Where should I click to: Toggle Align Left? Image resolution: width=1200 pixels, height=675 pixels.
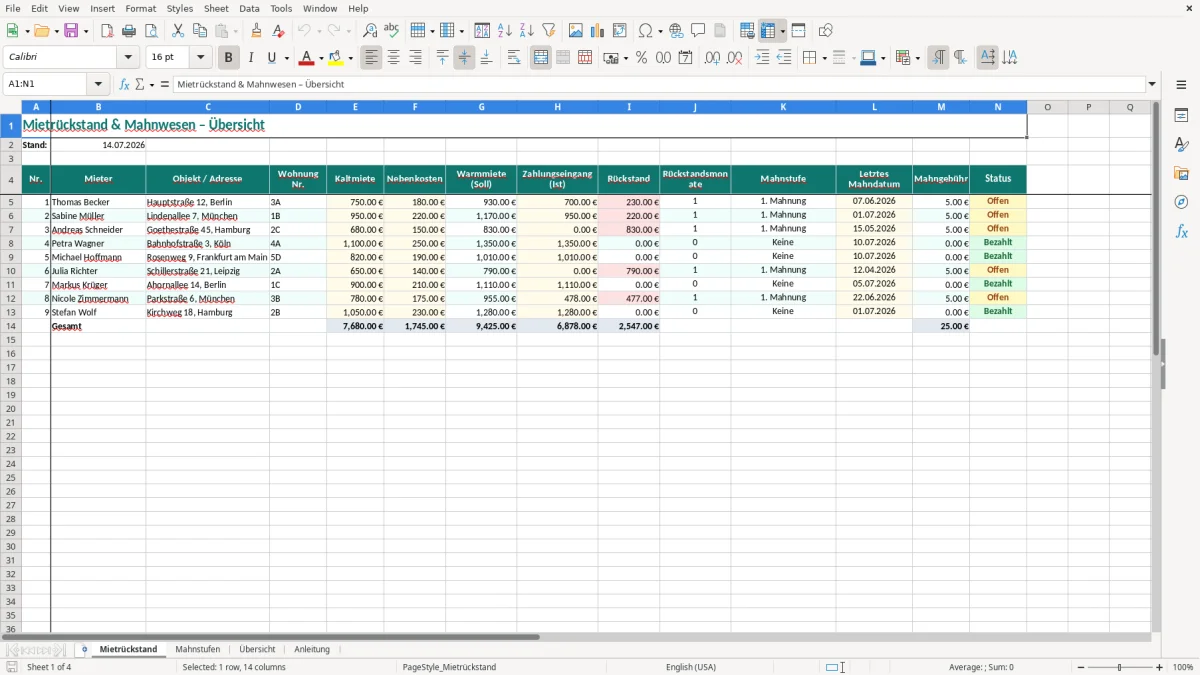371,58
